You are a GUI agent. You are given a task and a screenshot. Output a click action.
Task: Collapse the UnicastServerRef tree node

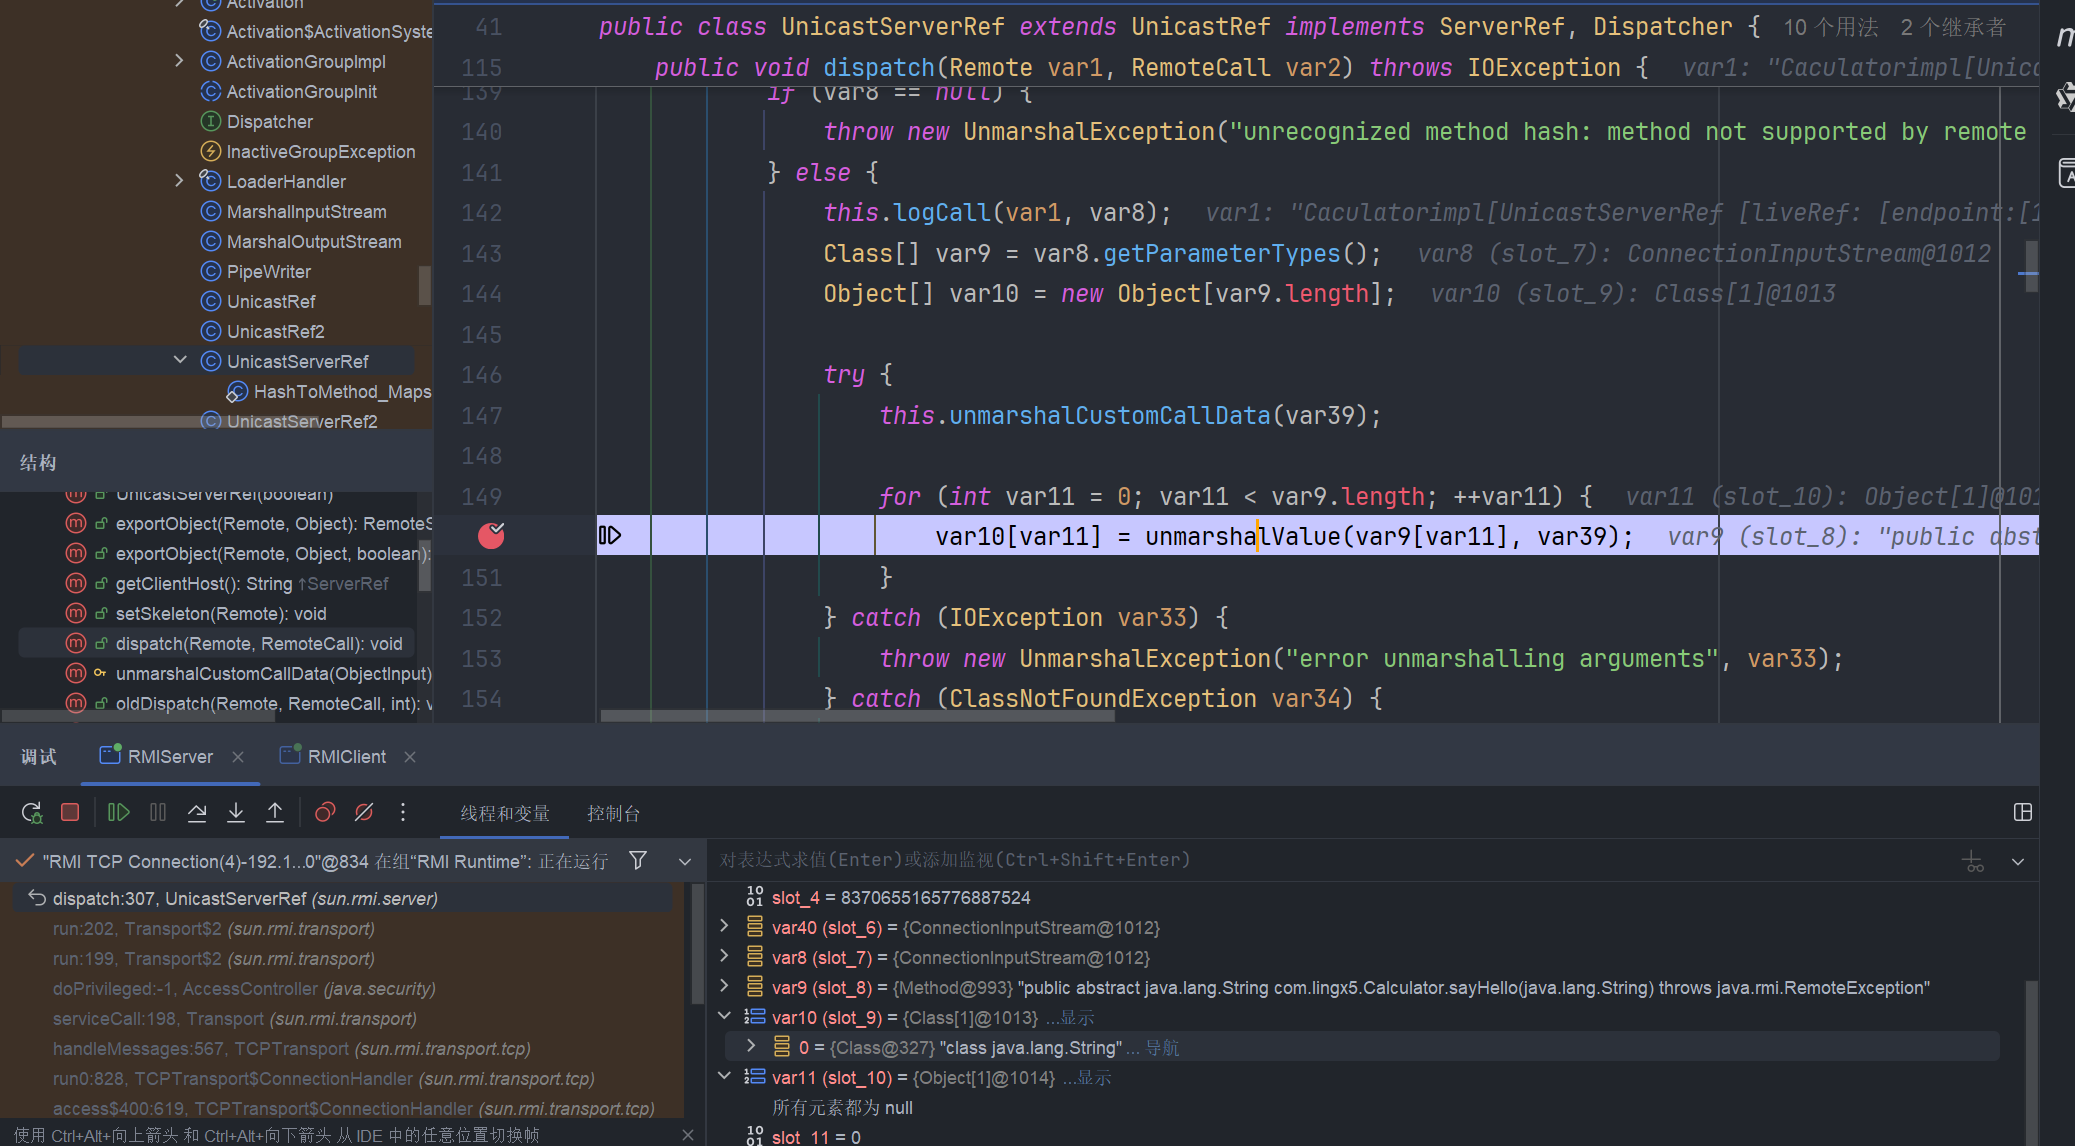(x=180, y=360)
